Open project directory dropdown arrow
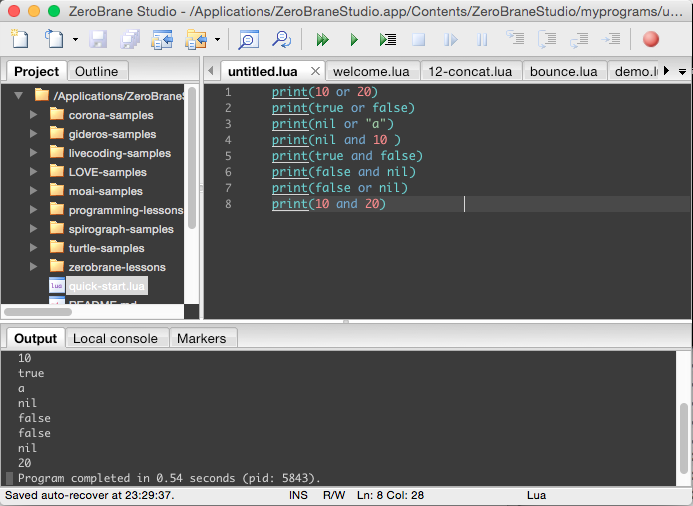This screenshot has height=506, width=693. tap(217, 39)
